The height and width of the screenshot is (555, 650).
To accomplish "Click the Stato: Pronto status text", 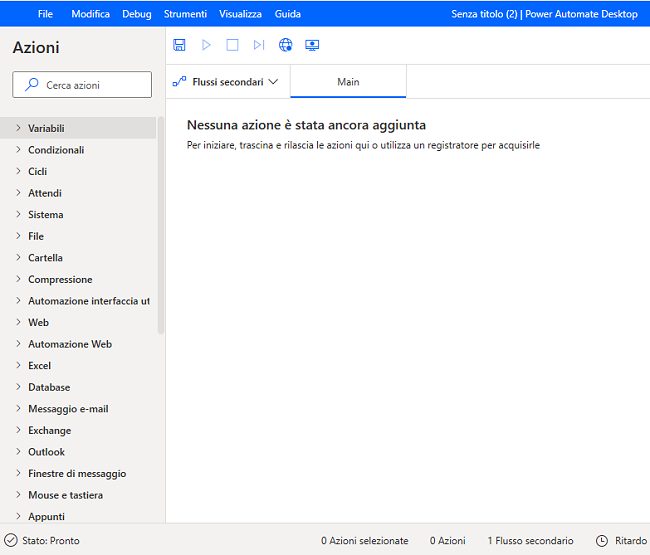I will [51, 540].
